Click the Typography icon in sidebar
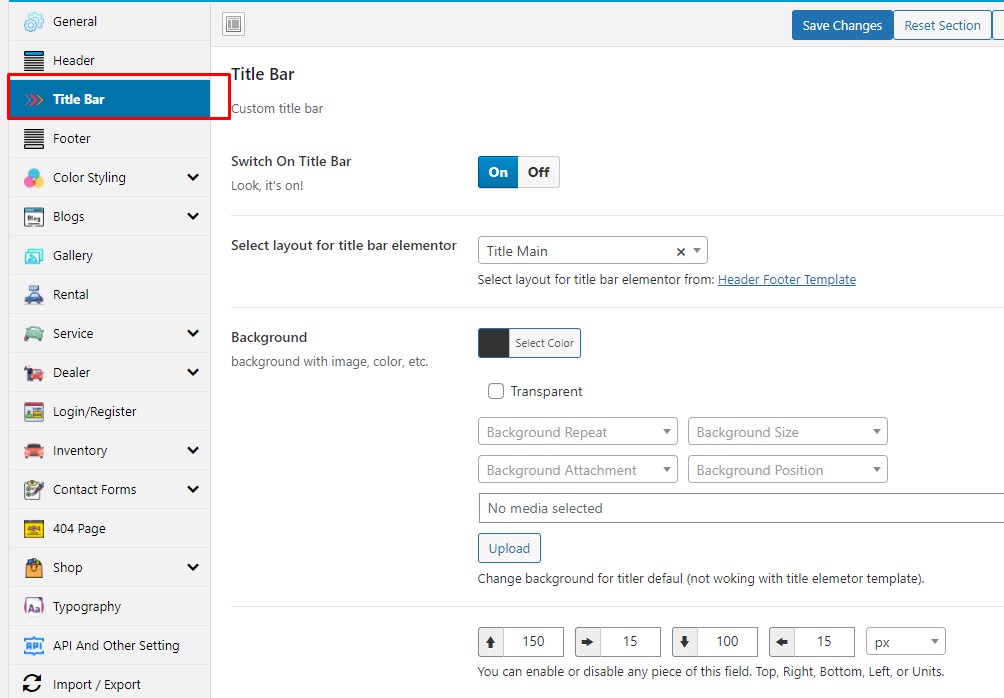 (34, 607)
